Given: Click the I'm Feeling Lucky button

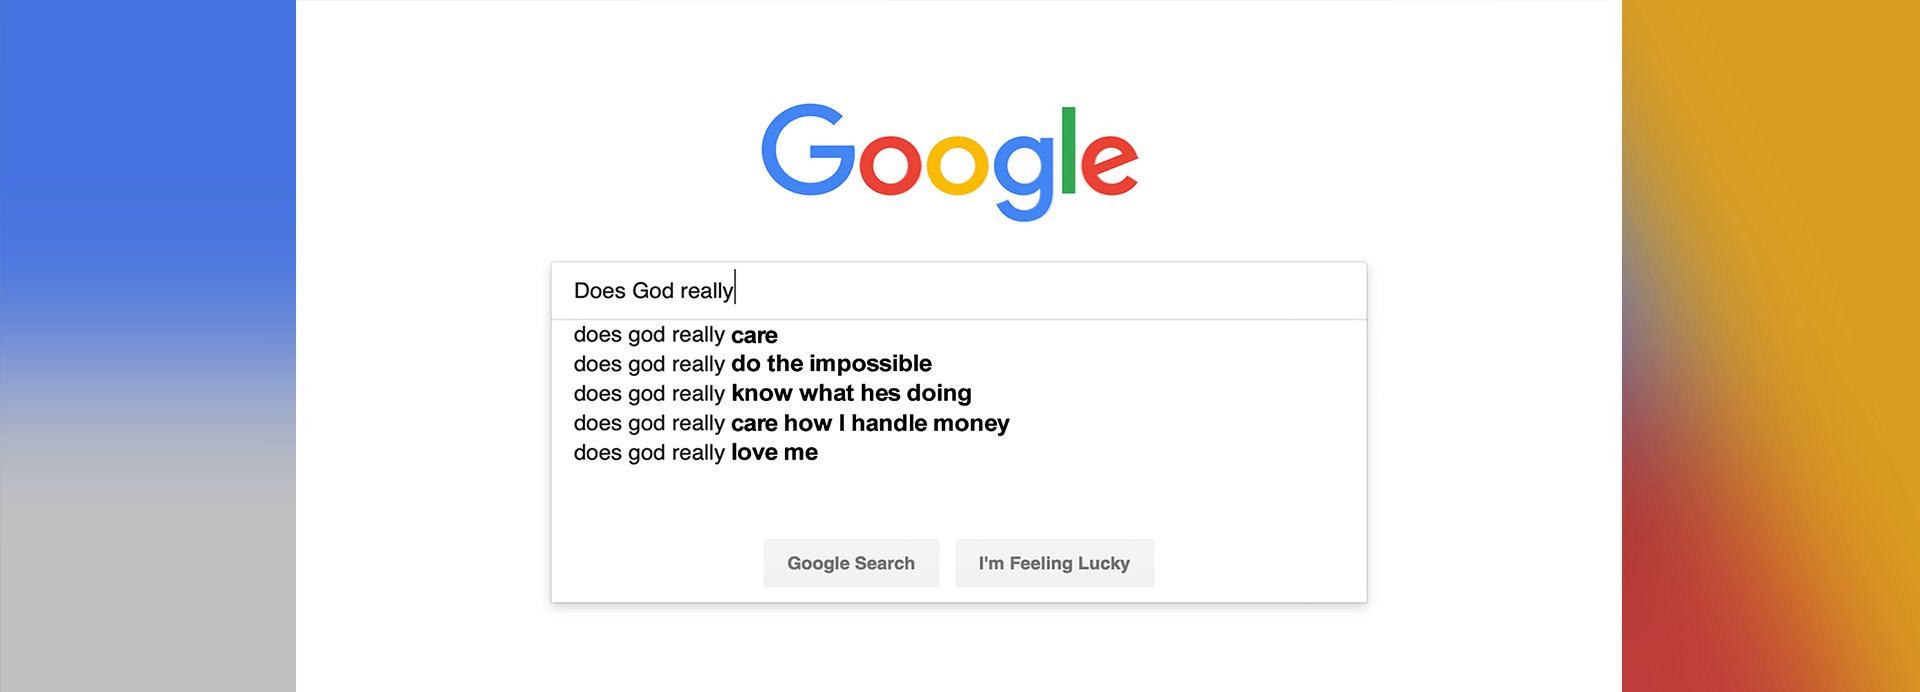Looking at the screenshot, I should [1054, 563].
